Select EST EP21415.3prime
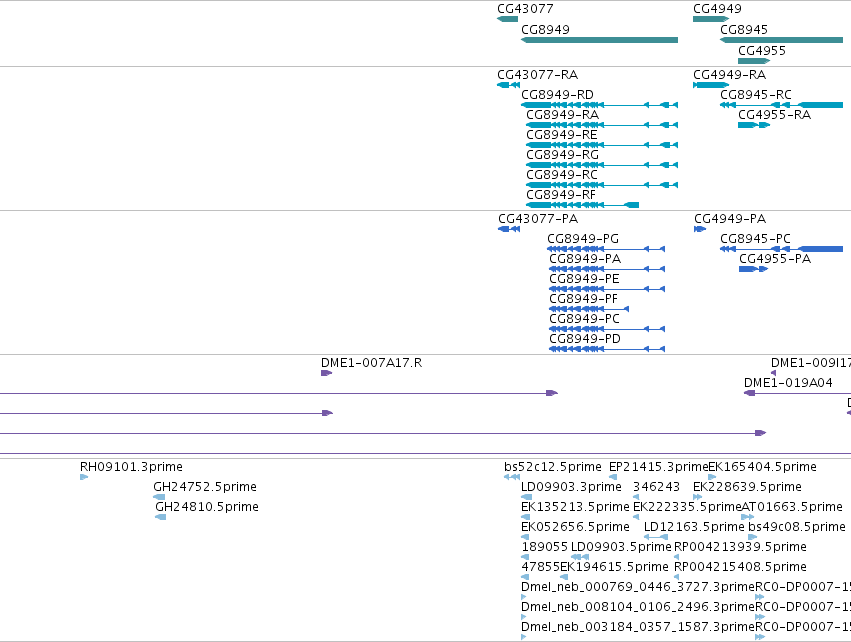851x642 pixels. (x=658, y=467)
